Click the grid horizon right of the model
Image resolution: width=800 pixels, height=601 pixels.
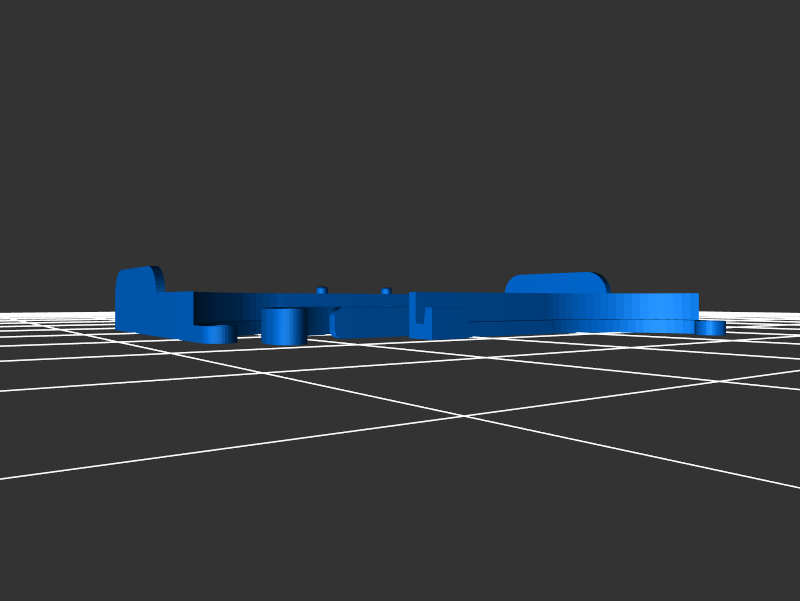pos(760,318)
